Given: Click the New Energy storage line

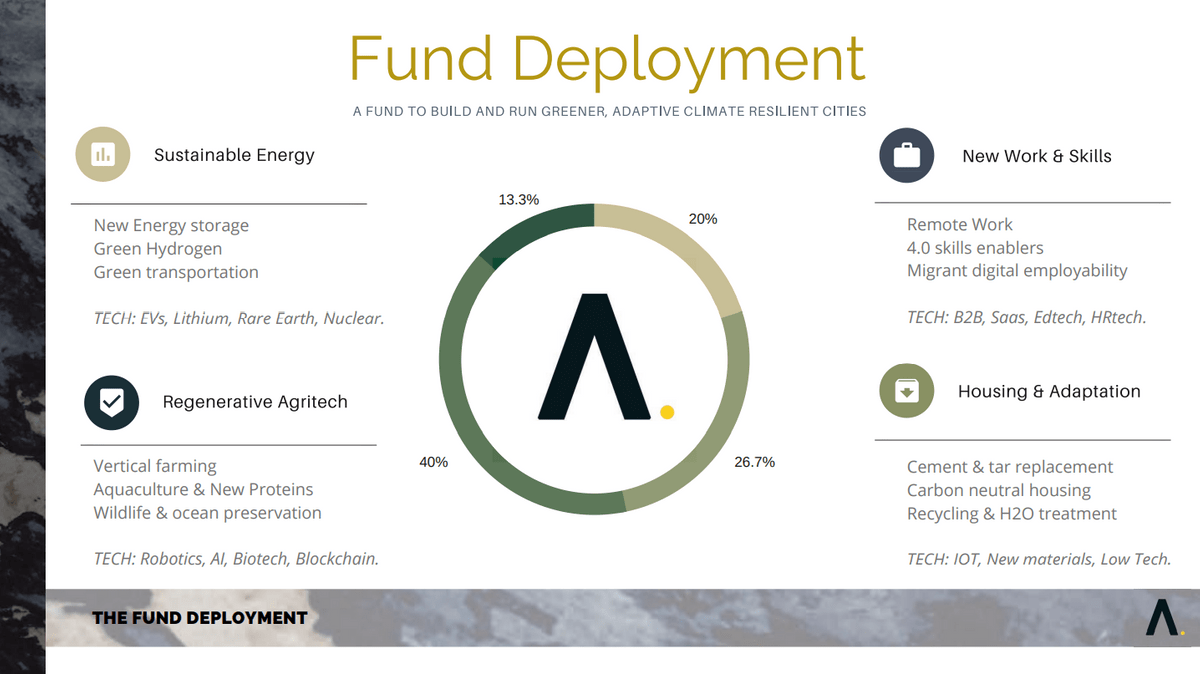Looking at the screenshot, I should tap(171, 226).
